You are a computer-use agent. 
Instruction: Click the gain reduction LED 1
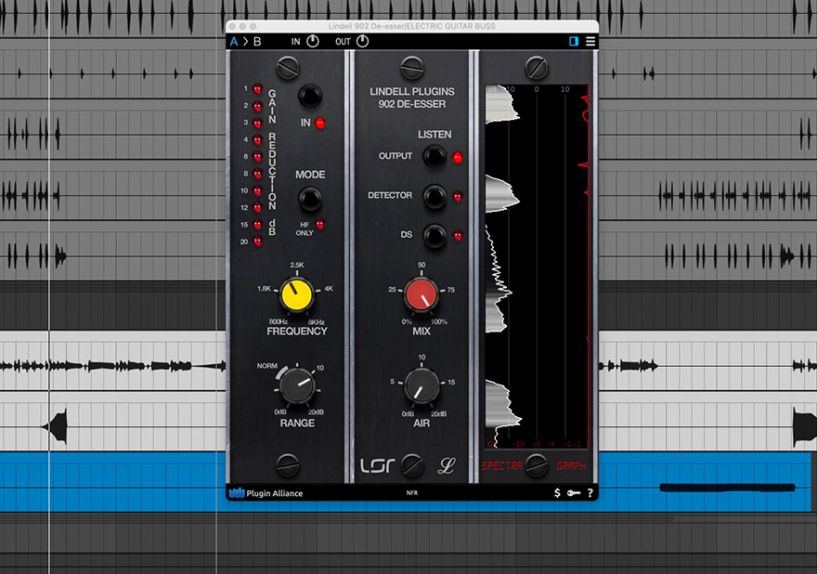[x=257, y=89]
